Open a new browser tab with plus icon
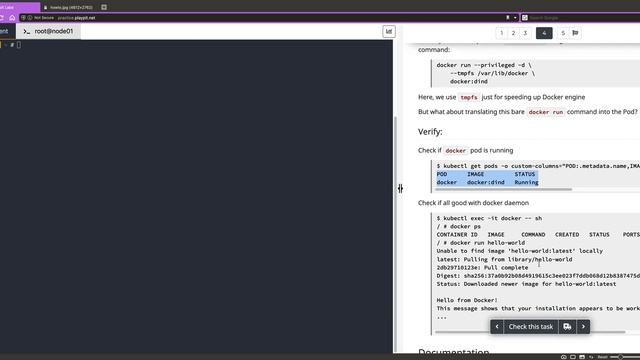The height and width of the screenshot is (360, 640). [104, 7]
